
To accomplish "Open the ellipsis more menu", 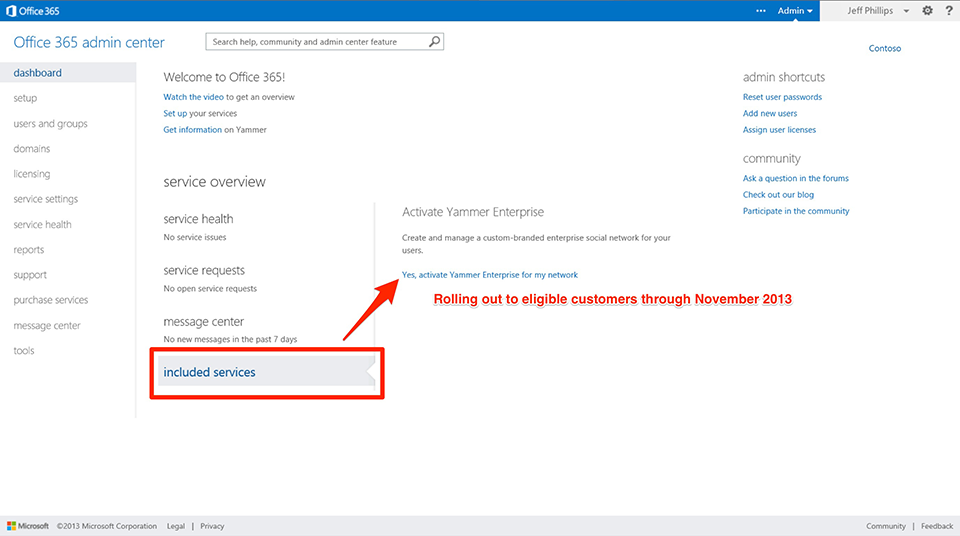I will pos(760,10).
